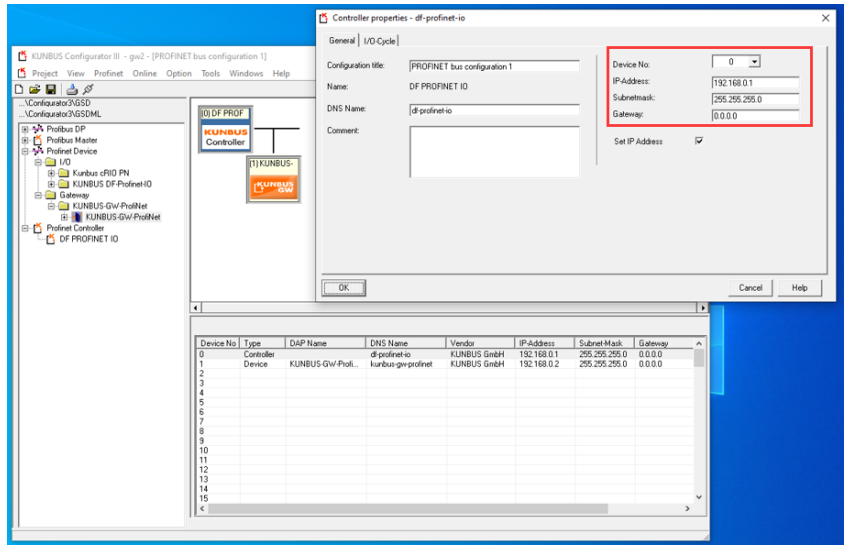850x550 pixels.
Task: Open the Option menu
Action: point(179,73)
